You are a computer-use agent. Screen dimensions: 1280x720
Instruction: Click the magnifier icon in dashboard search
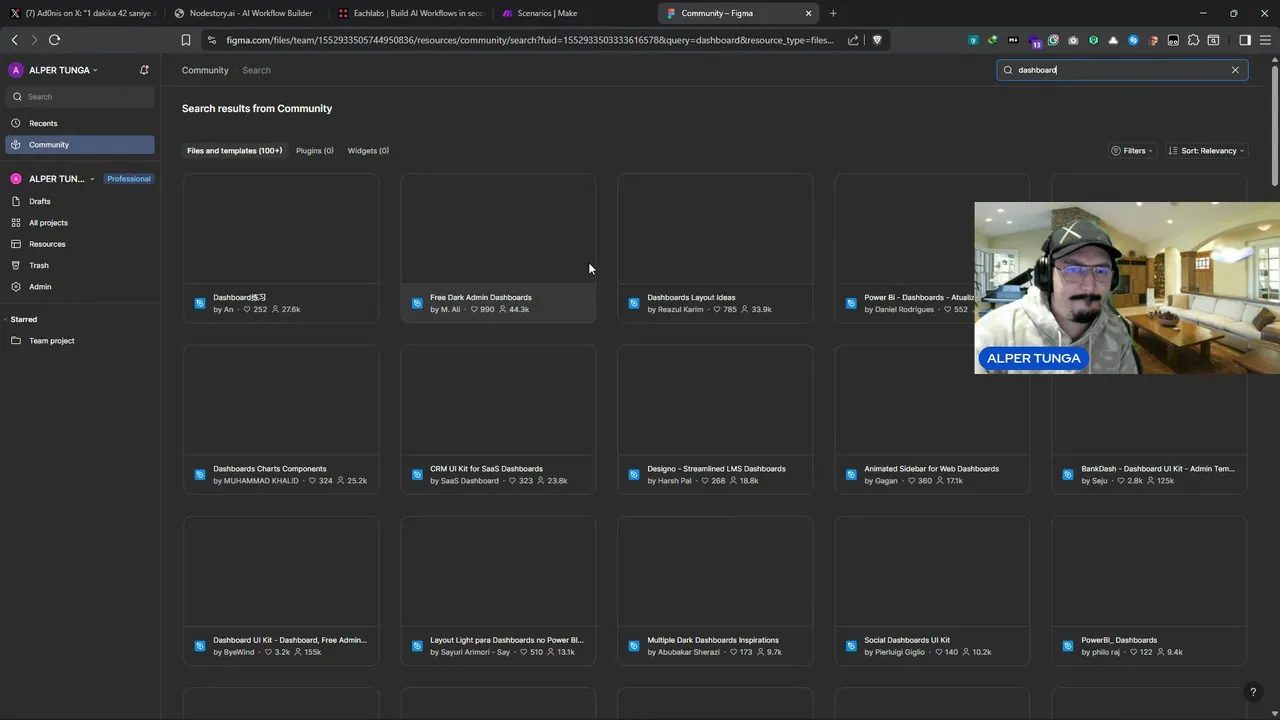1008,70
